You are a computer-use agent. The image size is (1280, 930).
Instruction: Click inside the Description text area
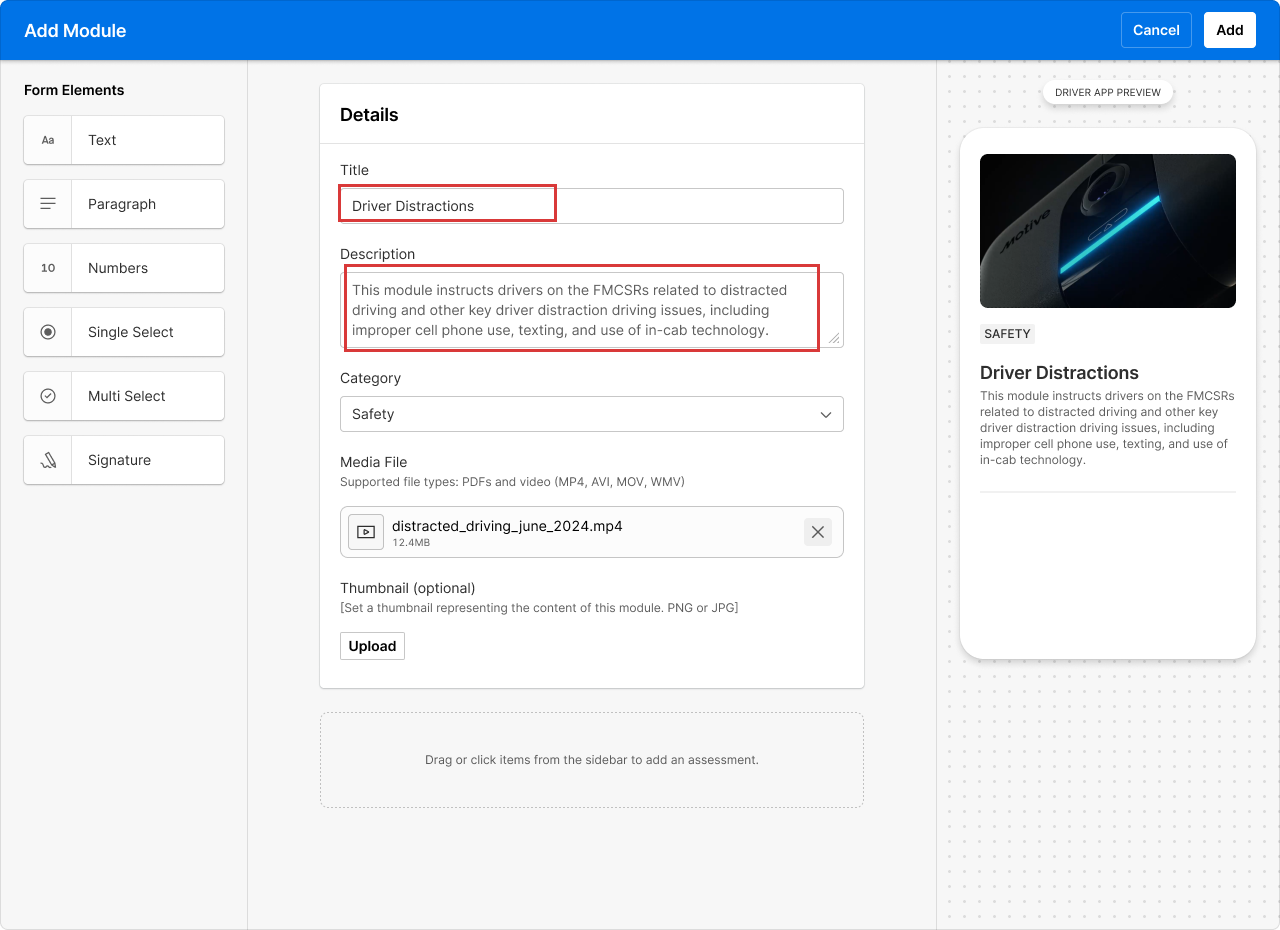pyautogui.click(x=590, y=310)
